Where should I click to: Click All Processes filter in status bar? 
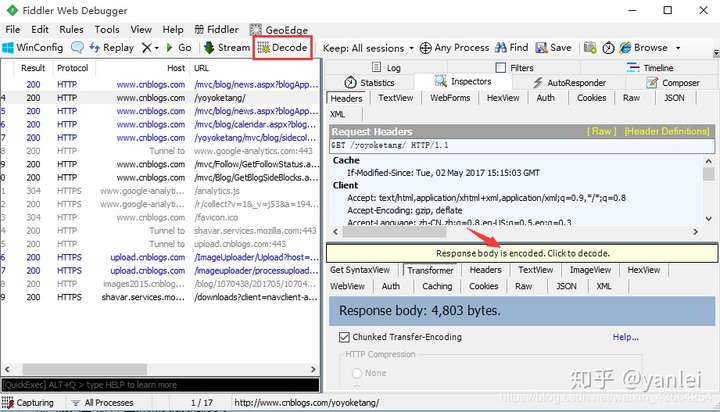tap(102, 403)
